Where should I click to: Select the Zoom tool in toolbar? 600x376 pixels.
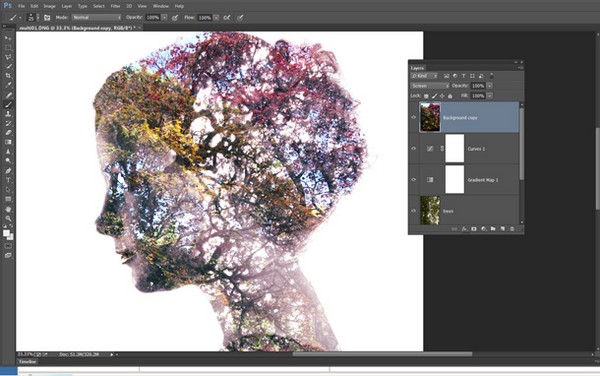tap(8, 218)
